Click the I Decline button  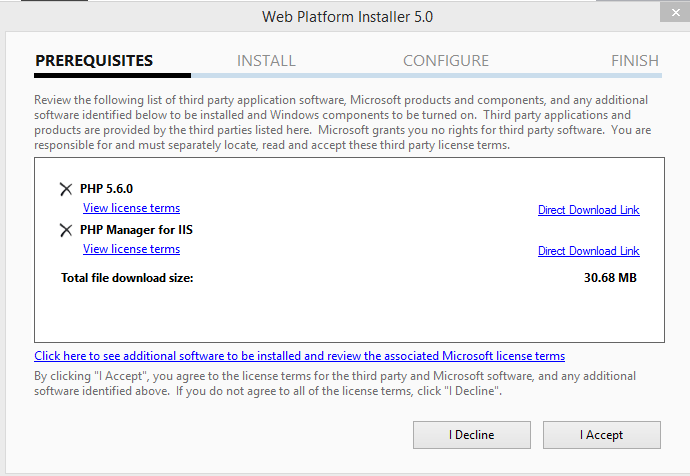(x=472, y=435)
